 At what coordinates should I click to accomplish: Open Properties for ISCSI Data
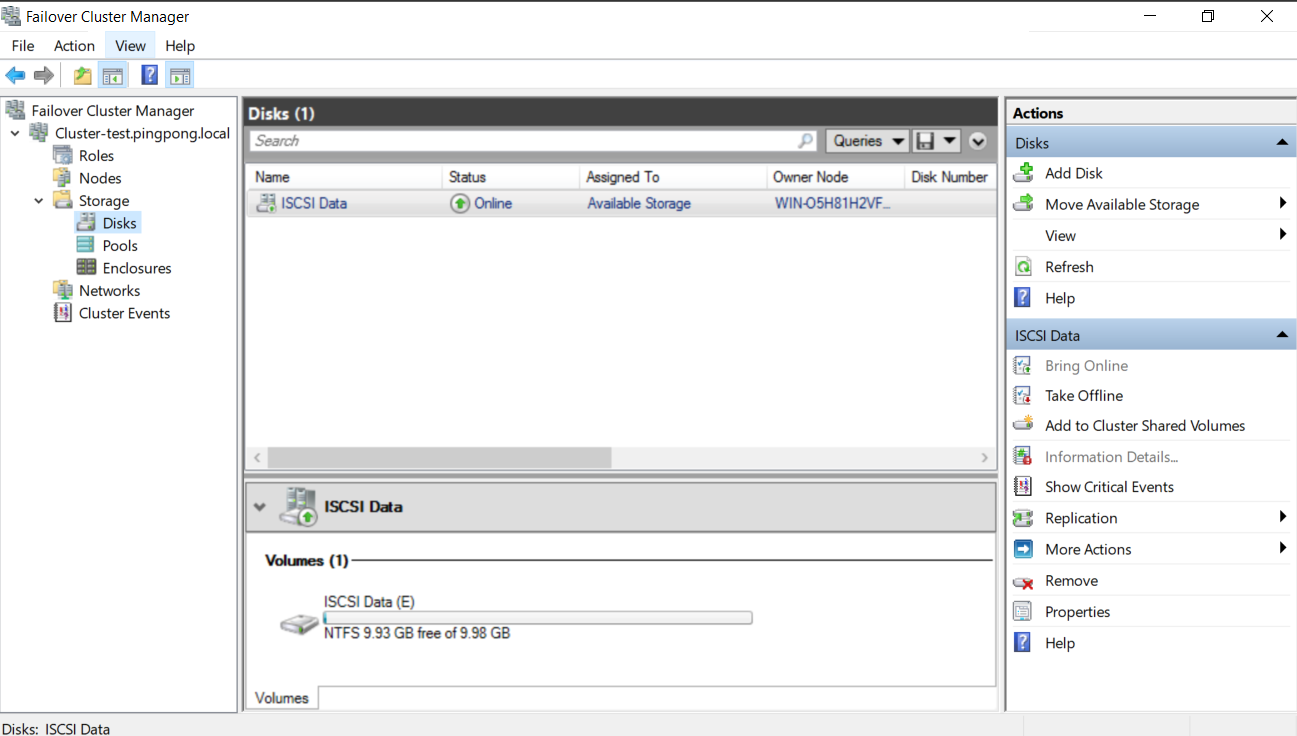point(1078,612)
